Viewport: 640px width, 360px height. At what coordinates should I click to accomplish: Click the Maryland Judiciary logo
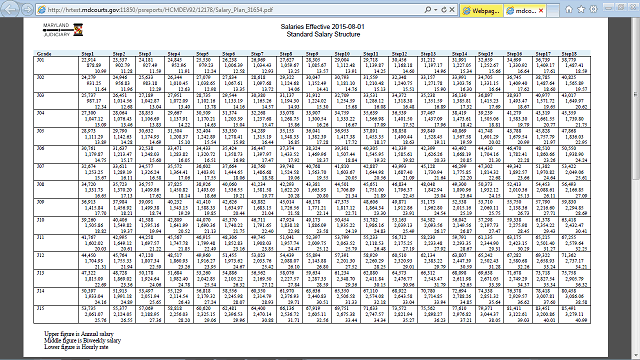pyautogui.click(x=63, y=30)
